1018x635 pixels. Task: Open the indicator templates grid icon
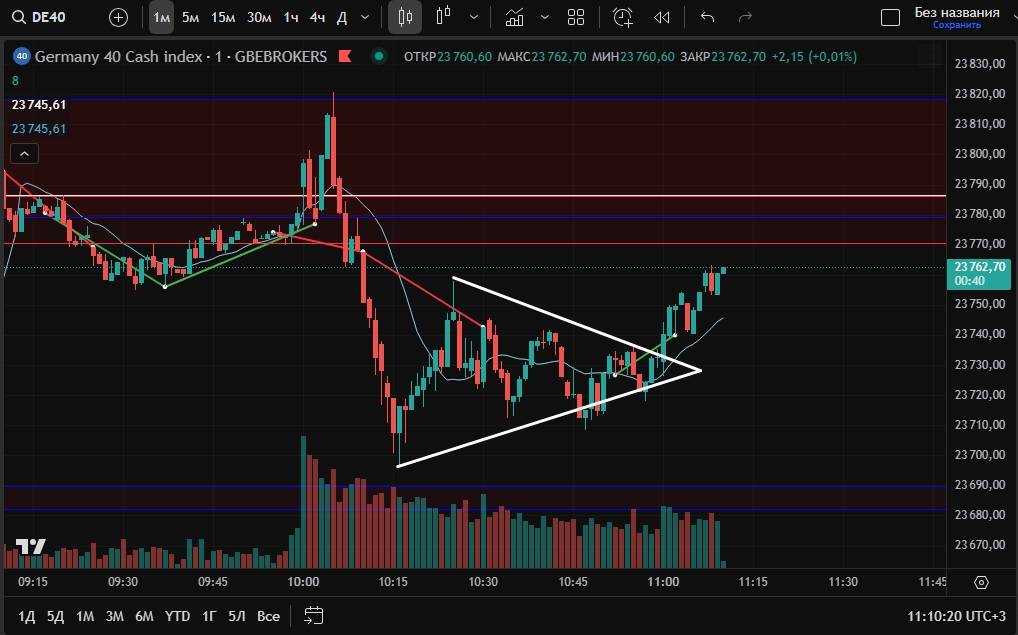[x=576, y=18]
